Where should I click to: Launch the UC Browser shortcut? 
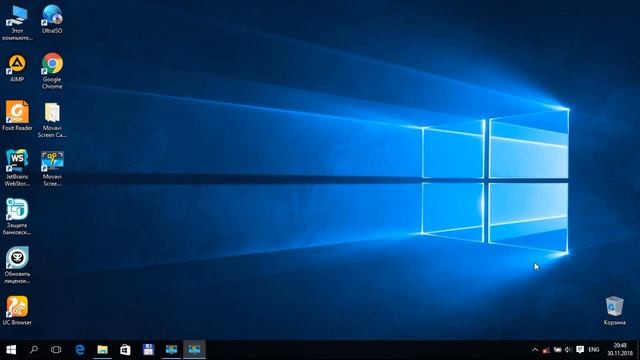[x=17, y=311]
